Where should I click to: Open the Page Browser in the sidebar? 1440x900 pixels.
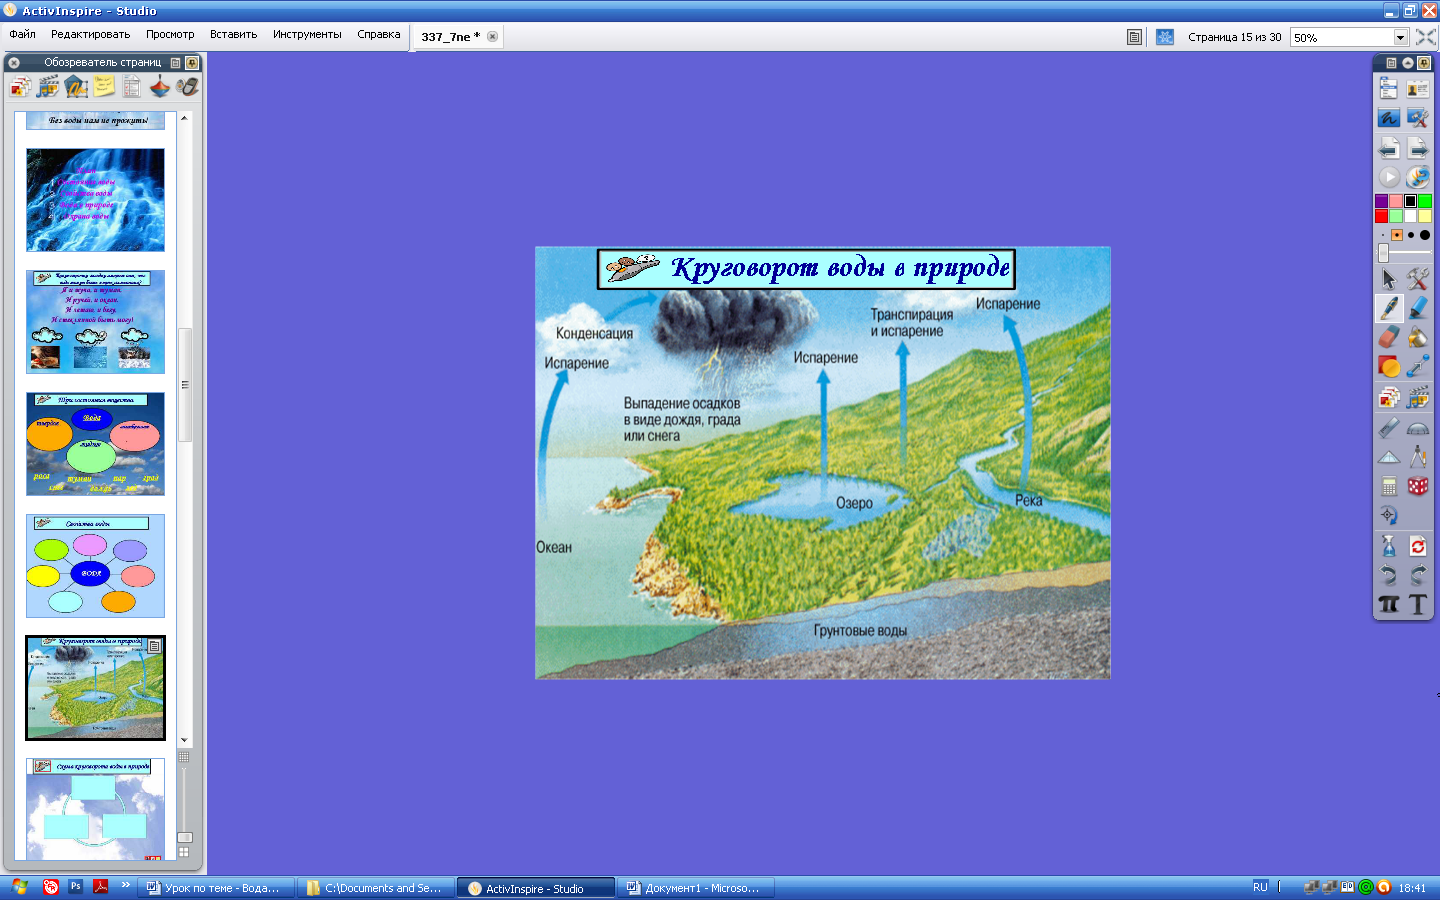[20, 87]
